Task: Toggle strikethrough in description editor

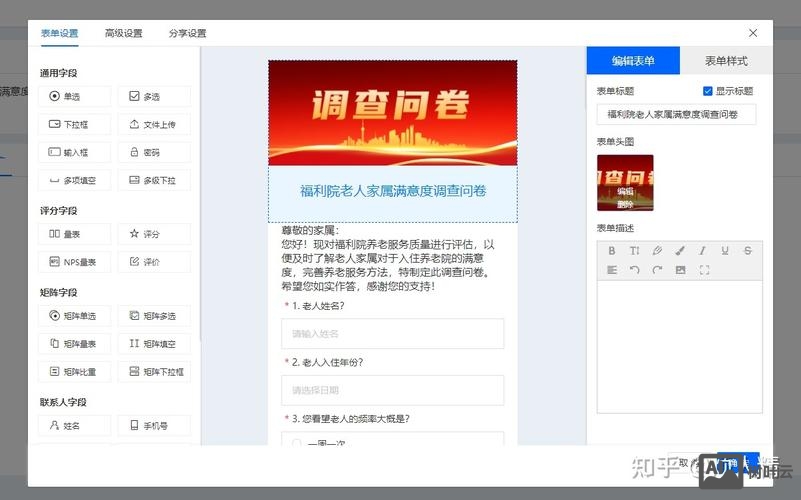Action: click(x=747, y=251)
